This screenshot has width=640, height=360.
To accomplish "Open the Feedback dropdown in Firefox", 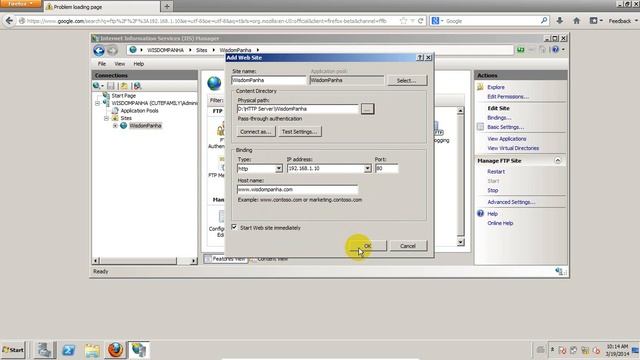I will coord(623,21).
